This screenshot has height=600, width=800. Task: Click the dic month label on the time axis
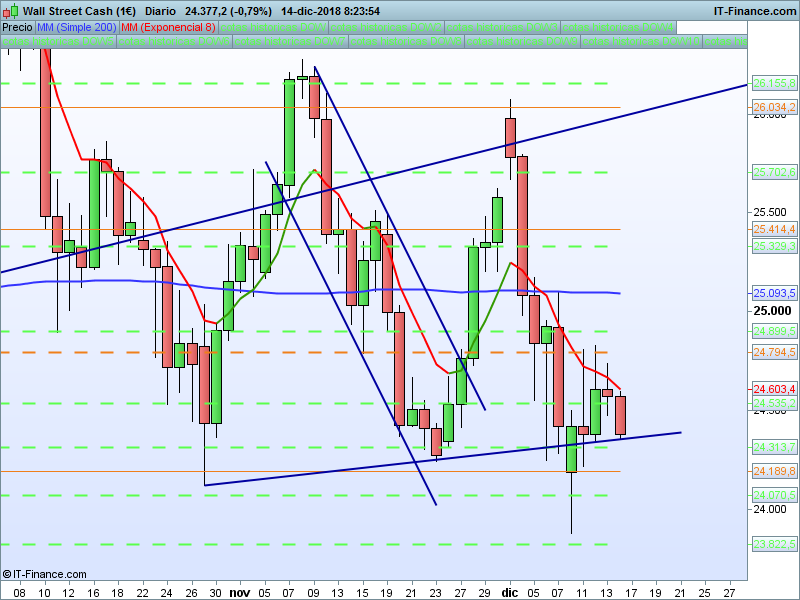pyautogui.click(x=509, y=592)
